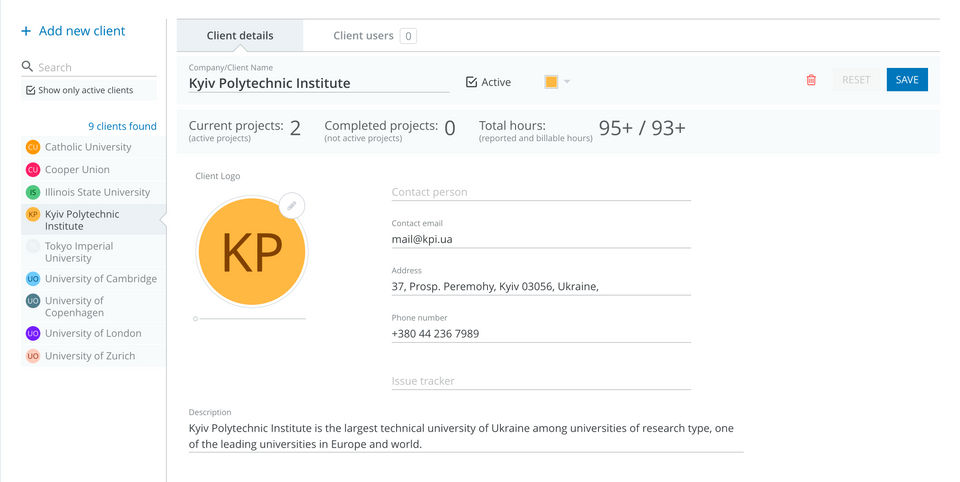This screenshot has width=960, height=482.
Task: Select Cooper Union in client list
Action: click(94, 170)
